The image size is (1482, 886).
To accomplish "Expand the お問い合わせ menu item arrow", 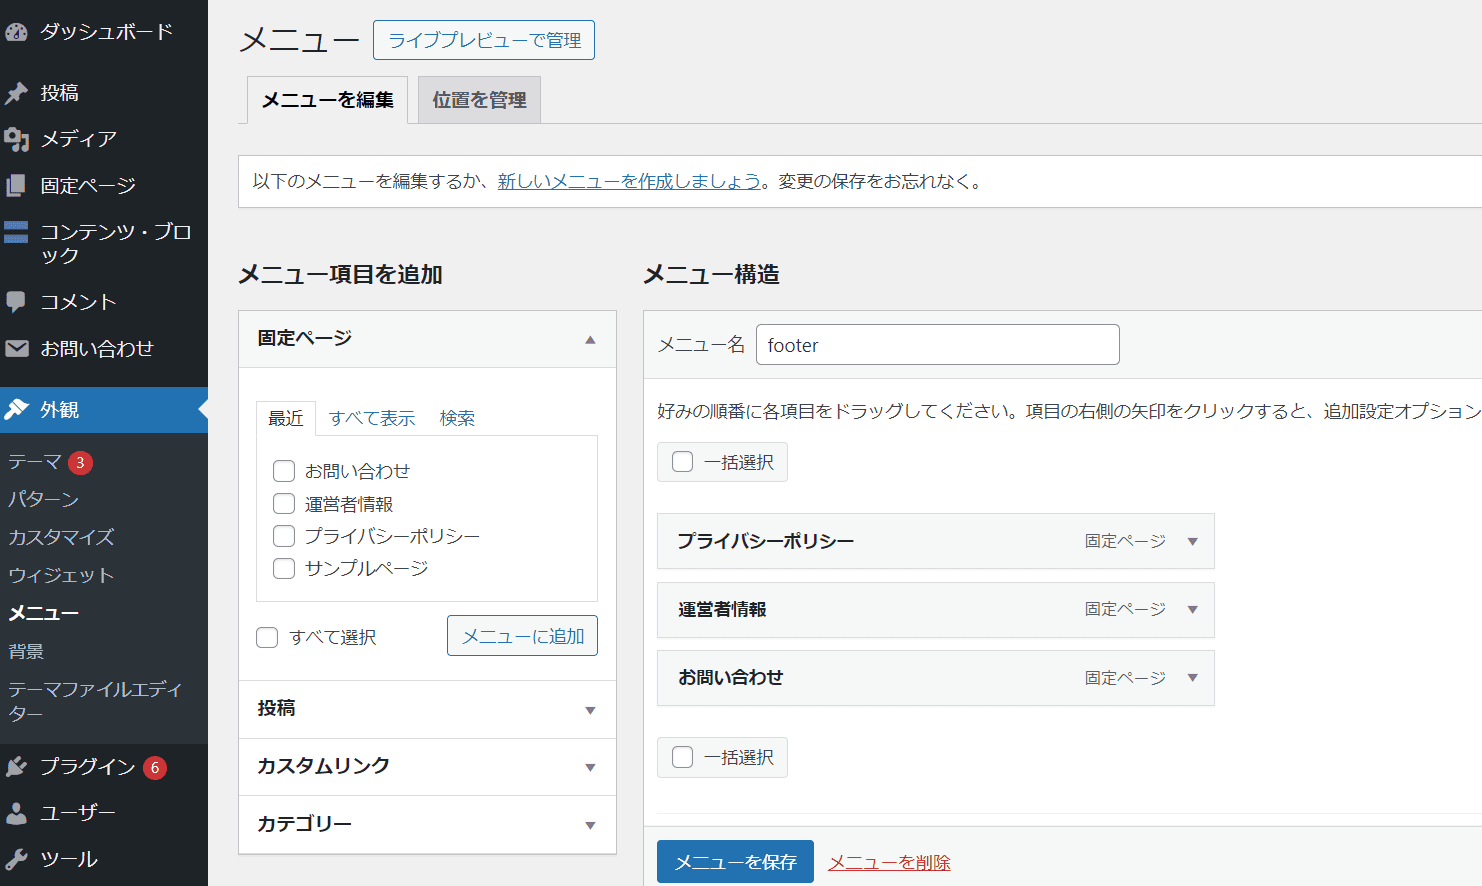I will (1192, 677).
